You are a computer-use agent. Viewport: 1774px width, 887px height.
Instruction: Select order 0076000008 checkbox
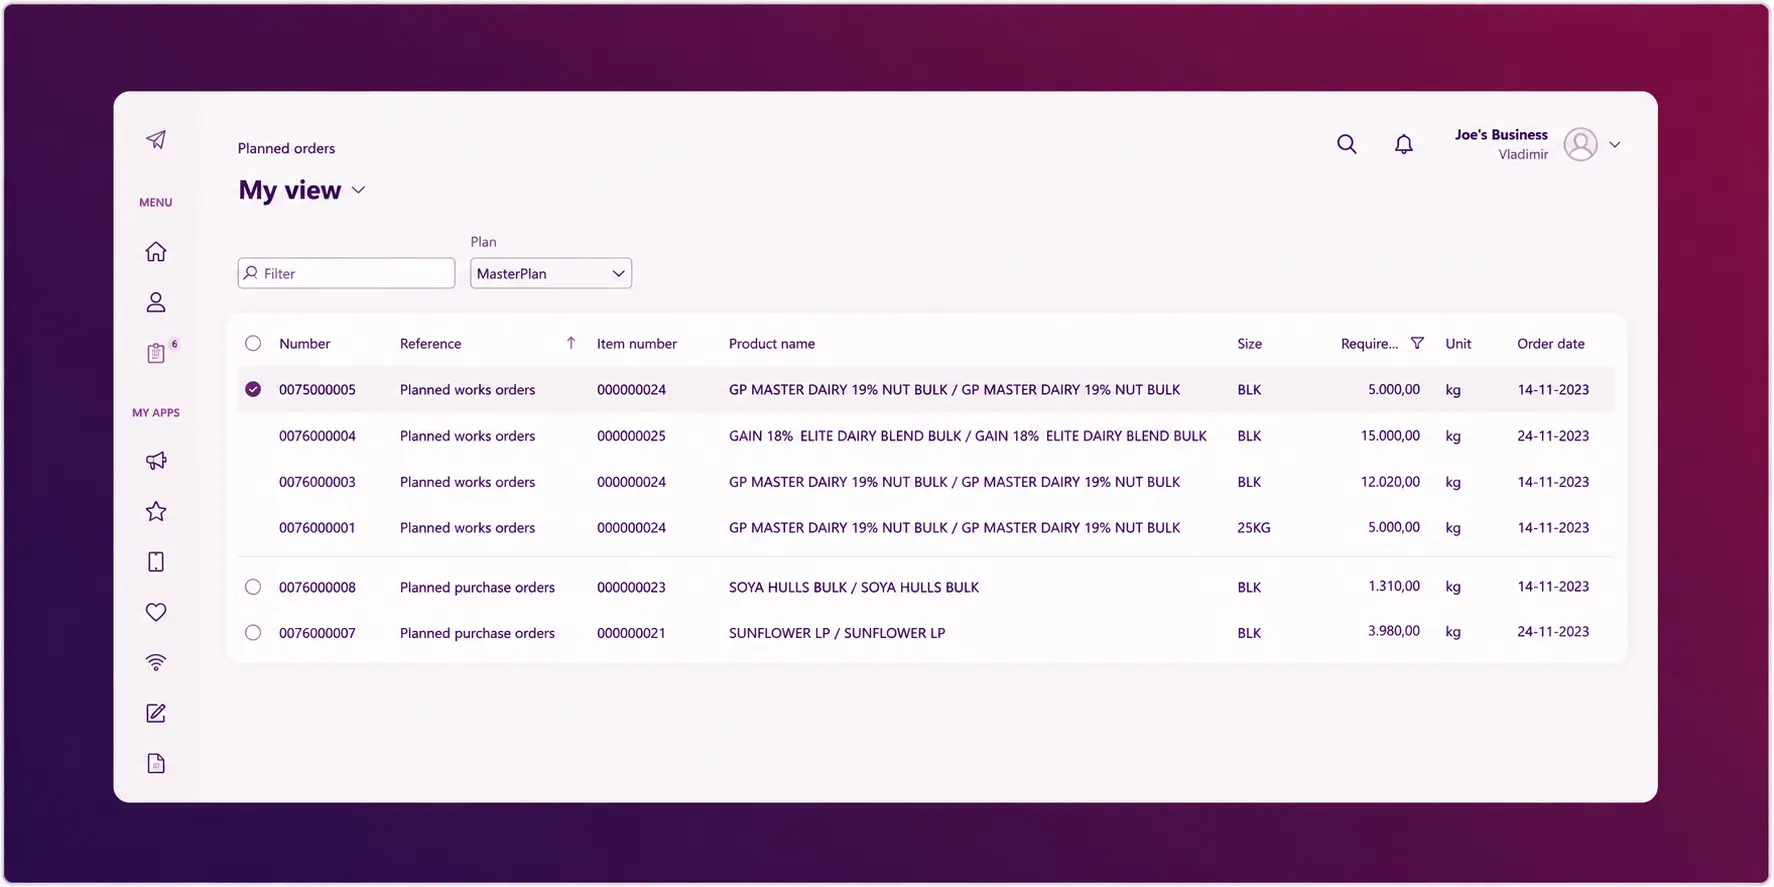(253, 587)
